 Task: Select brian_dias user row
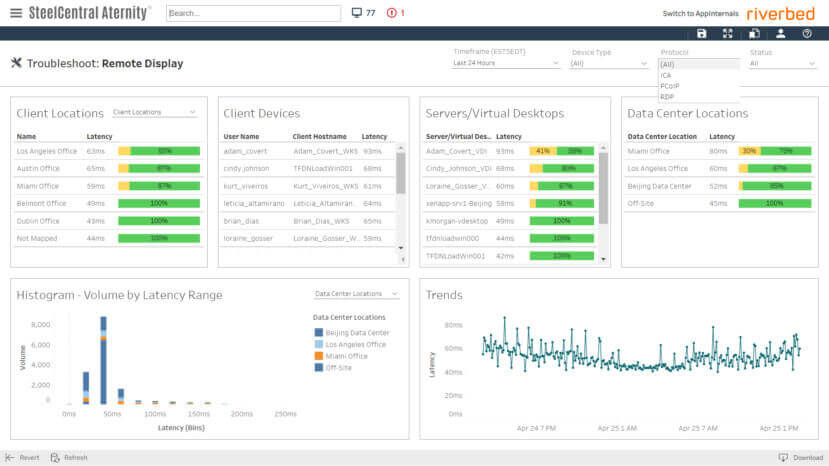309,221
